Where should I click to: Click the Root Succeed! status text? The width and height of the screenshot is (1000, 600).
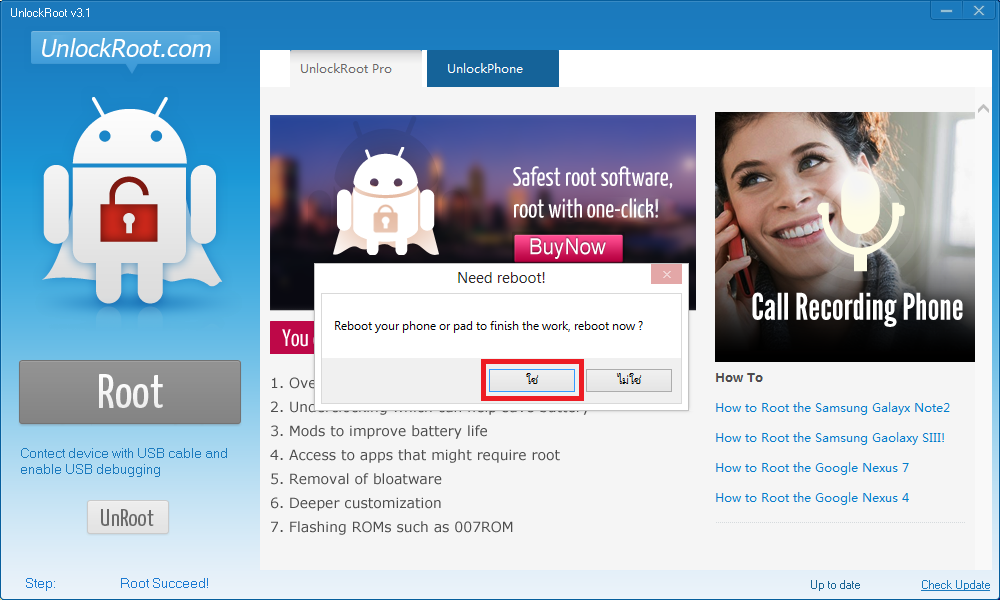click(165, 583)
